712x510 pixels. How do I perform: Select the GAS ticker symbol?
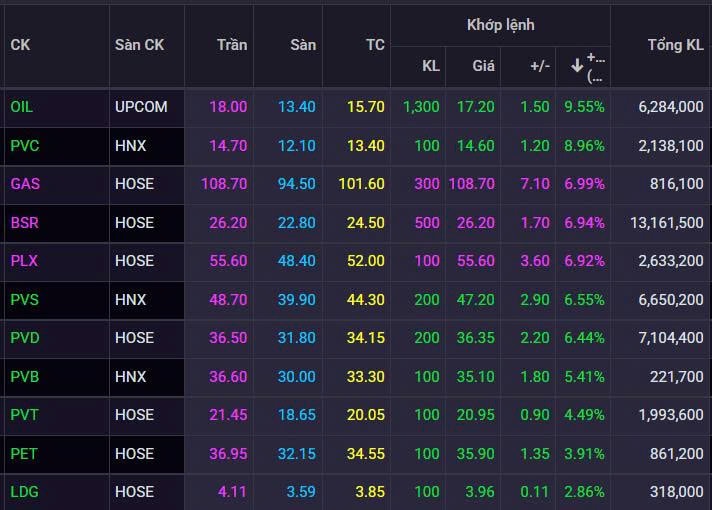pyautogui.click(x=24, y=184)
